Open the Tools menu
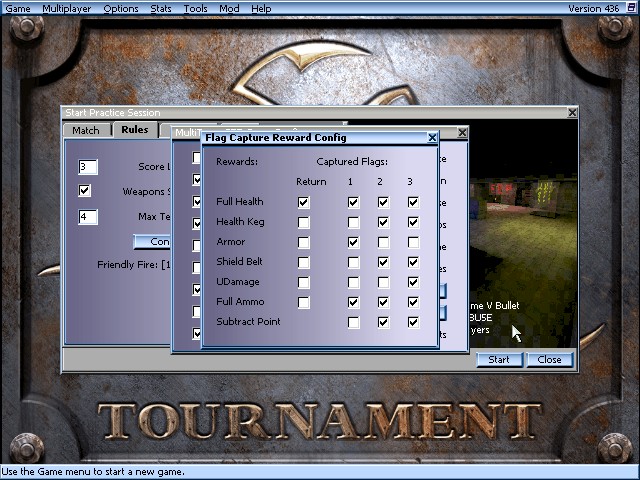640x480 pixels. (x=196, y=8)
